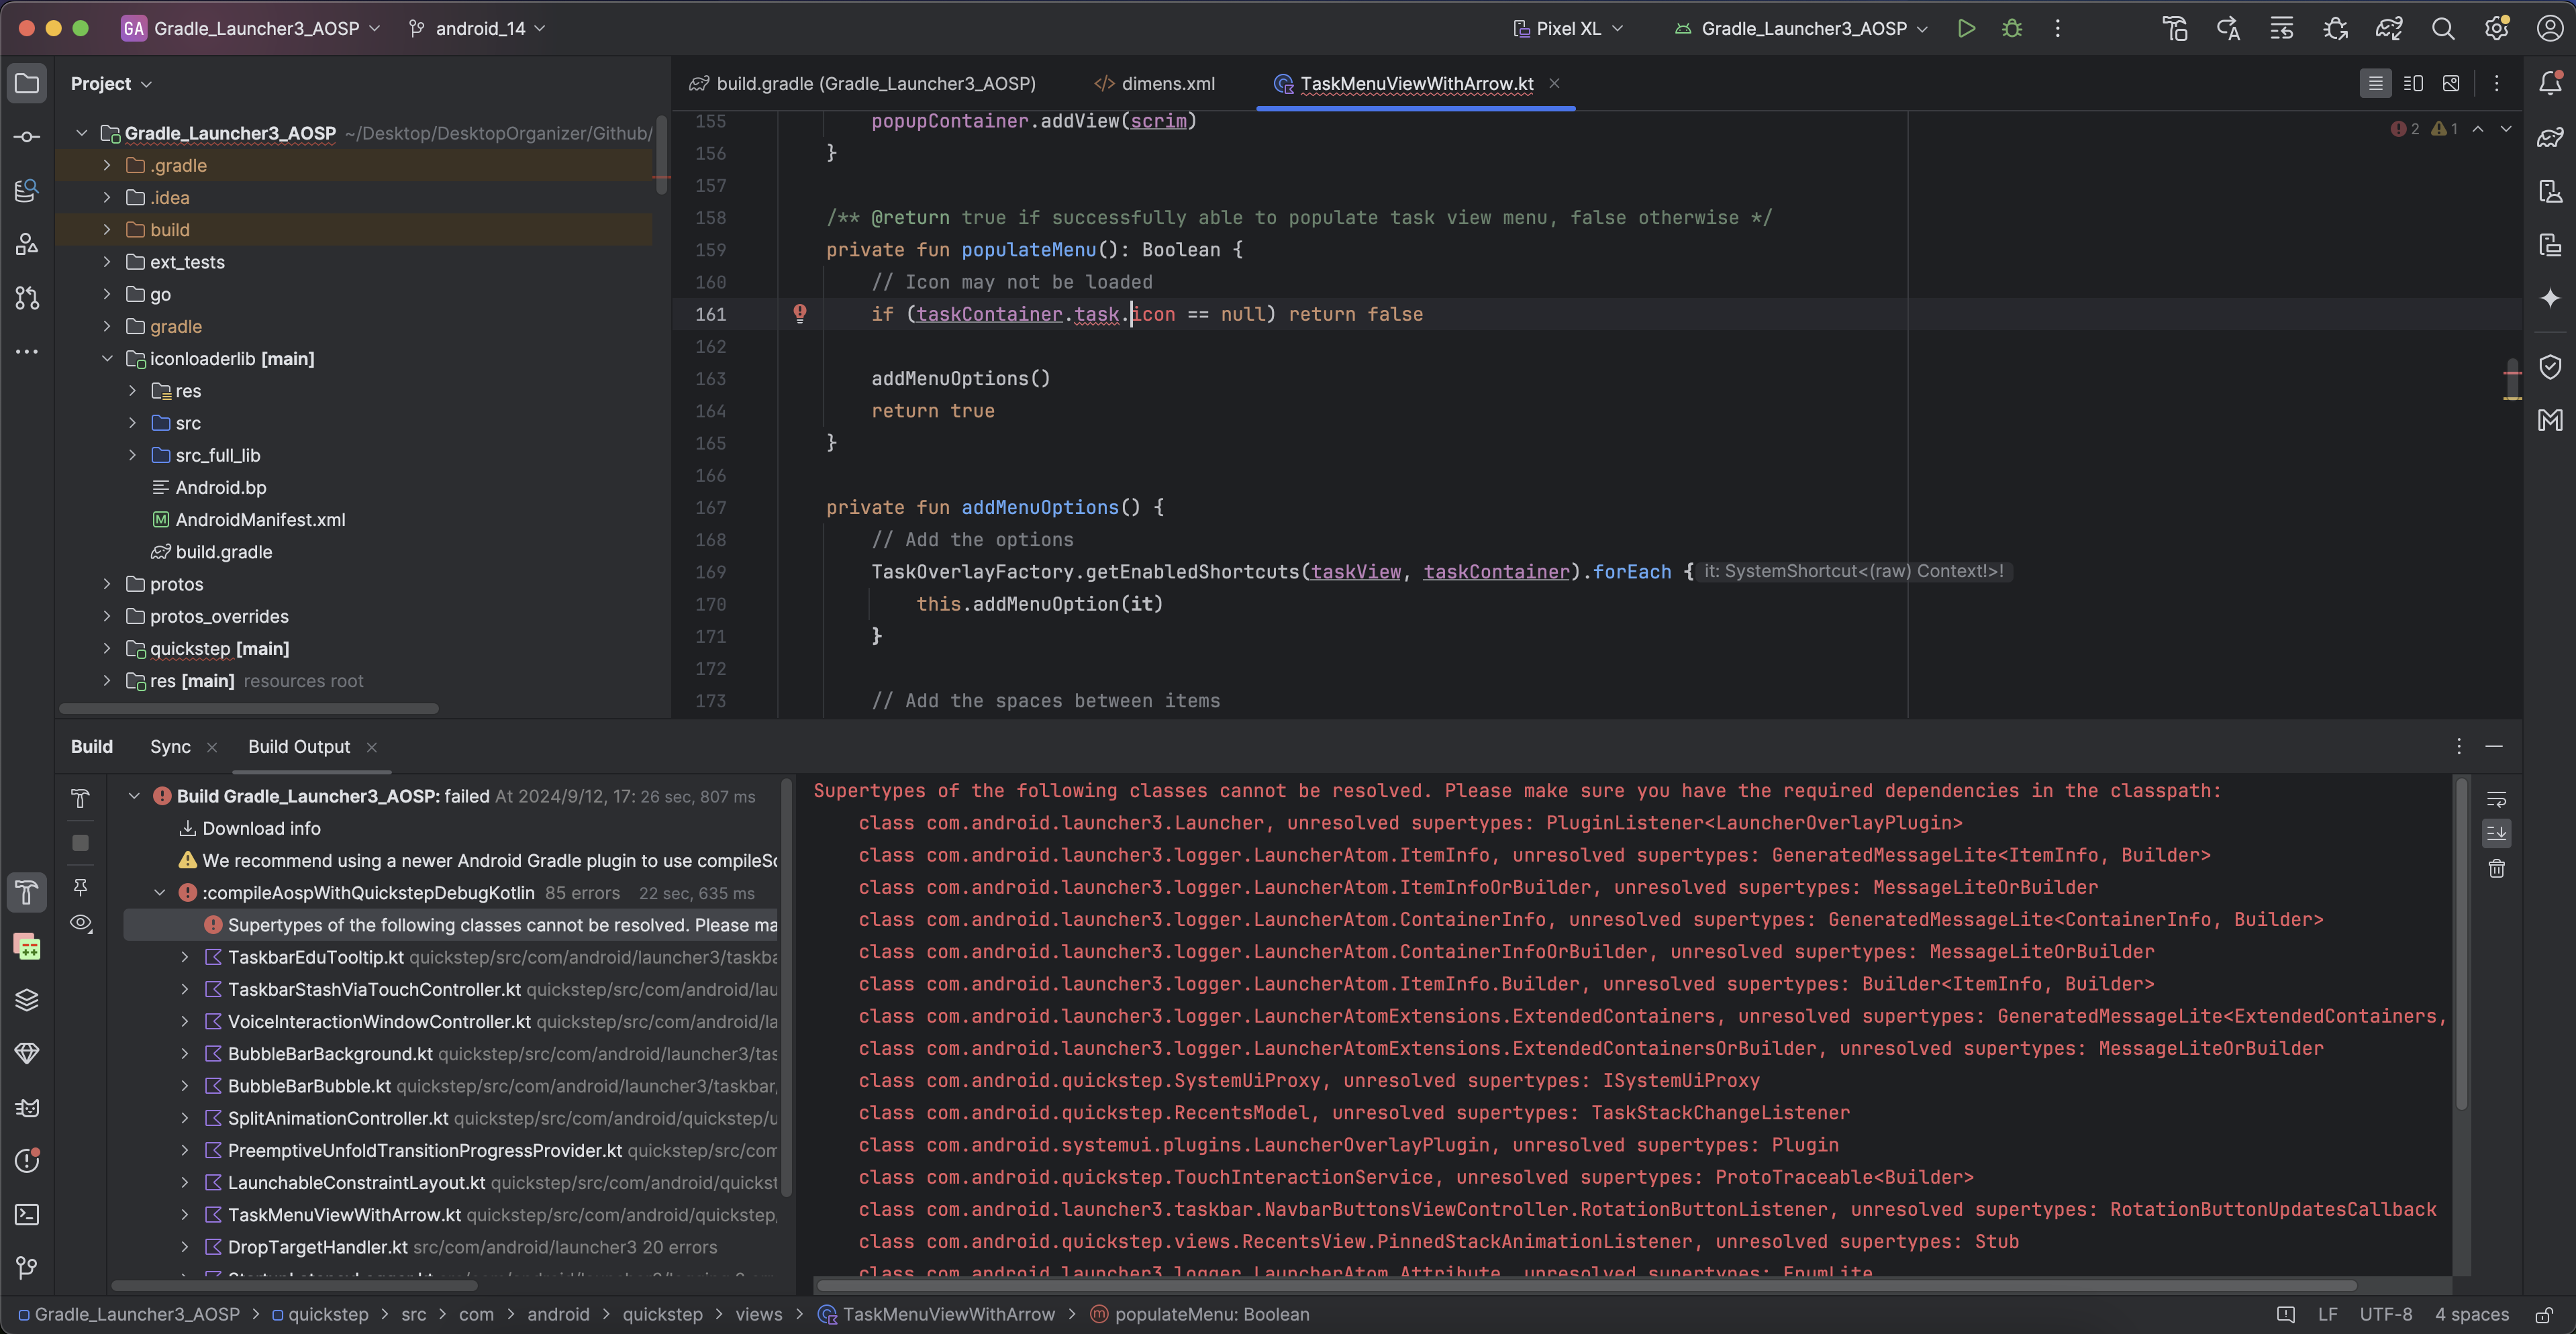This screenshot has height=1334, width=2576.
Task: Click build output vertical scrollbar
Action: [x=2461, y=945]
